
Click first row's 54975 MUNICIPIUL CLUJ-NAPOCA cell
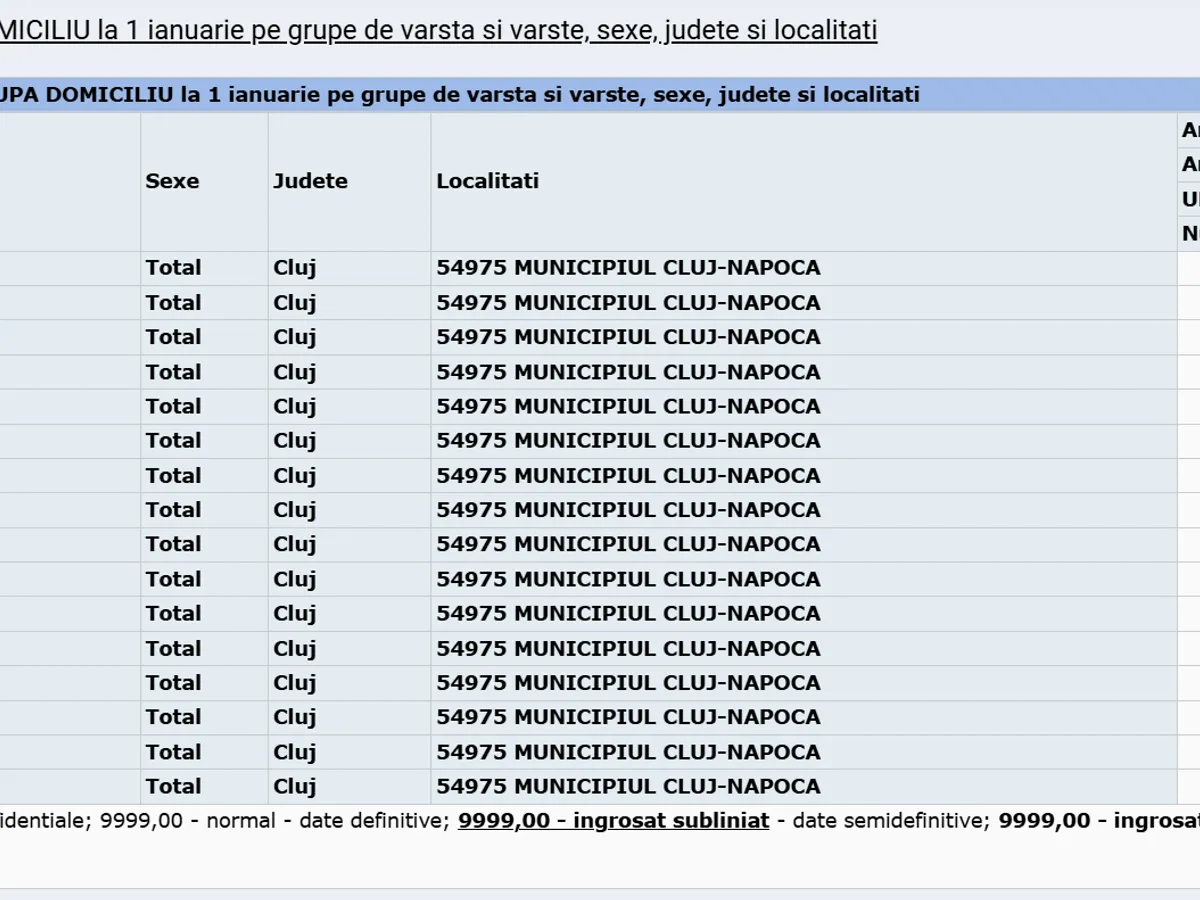(x=628, y=268)
